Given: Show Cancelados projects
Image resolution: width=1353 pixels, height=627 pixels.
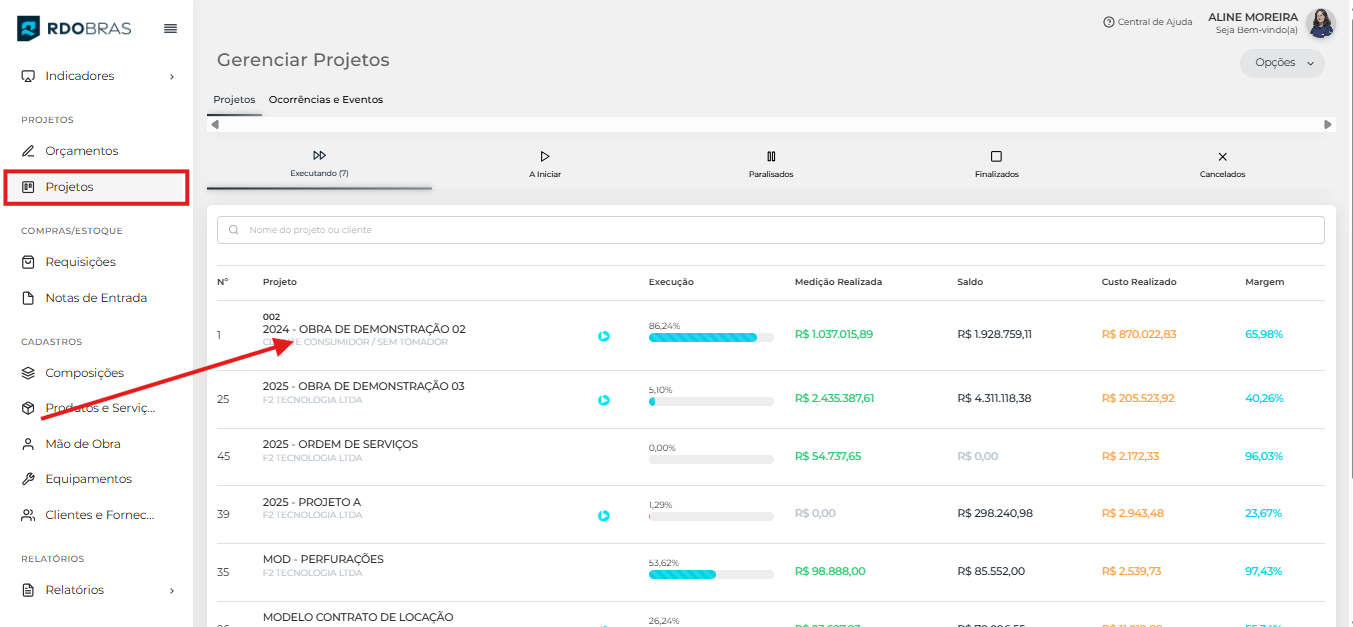Looking at the screenshot, I should pos(1222,164).
